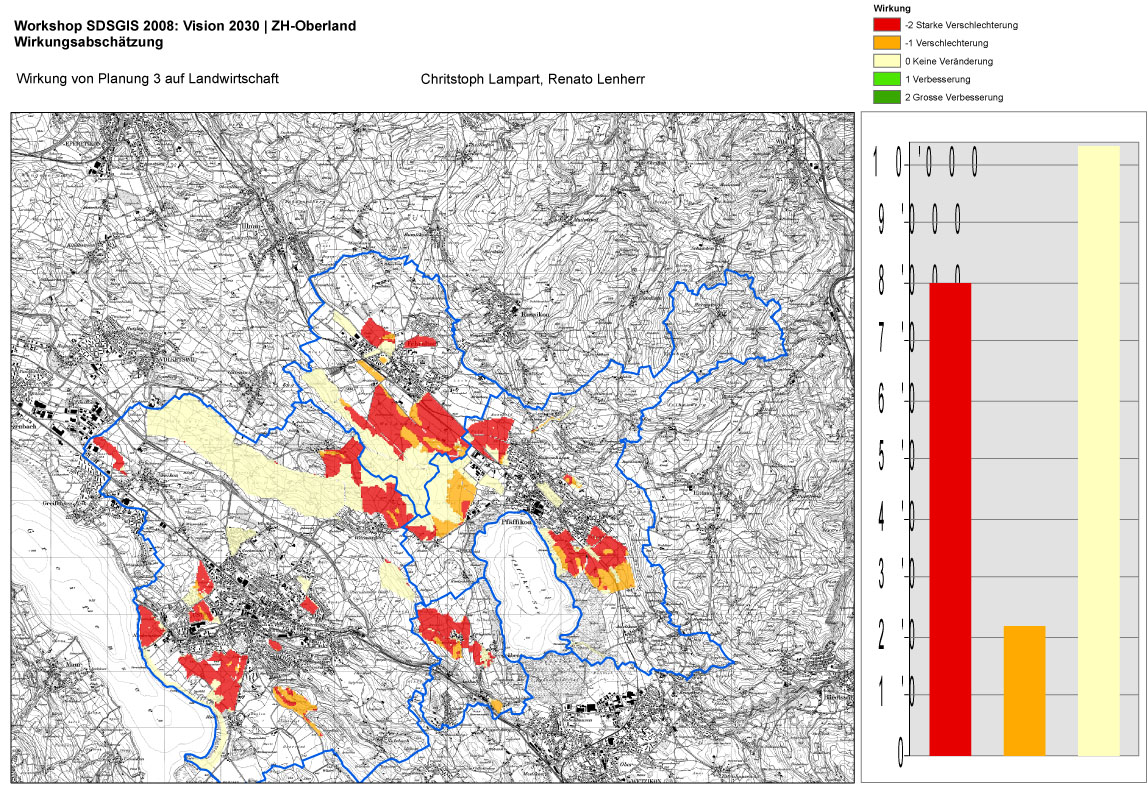Select the pale yellow 'Keine Veränderung' swatch
The width and height of the screenshot is (1148, 789).
[x=886, y=61]
